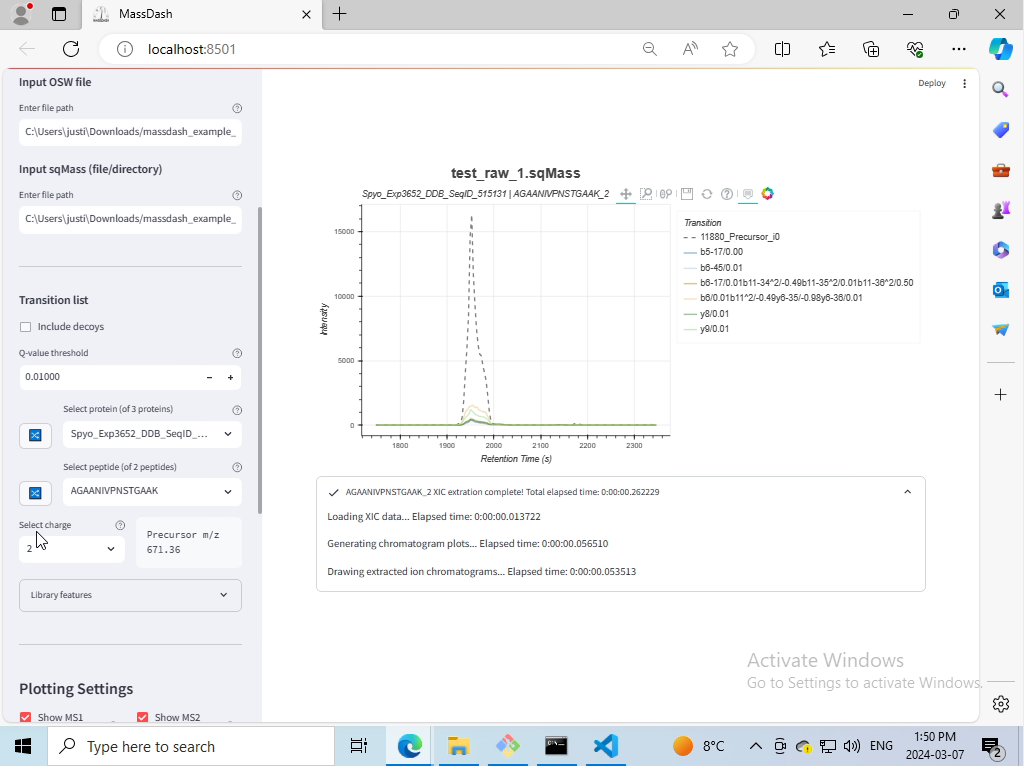This screenshot has height=766, width=1024.
Task: Enable the Wheel Zoom plot tool
Action: pyautogui.click(x=666, y=194)
